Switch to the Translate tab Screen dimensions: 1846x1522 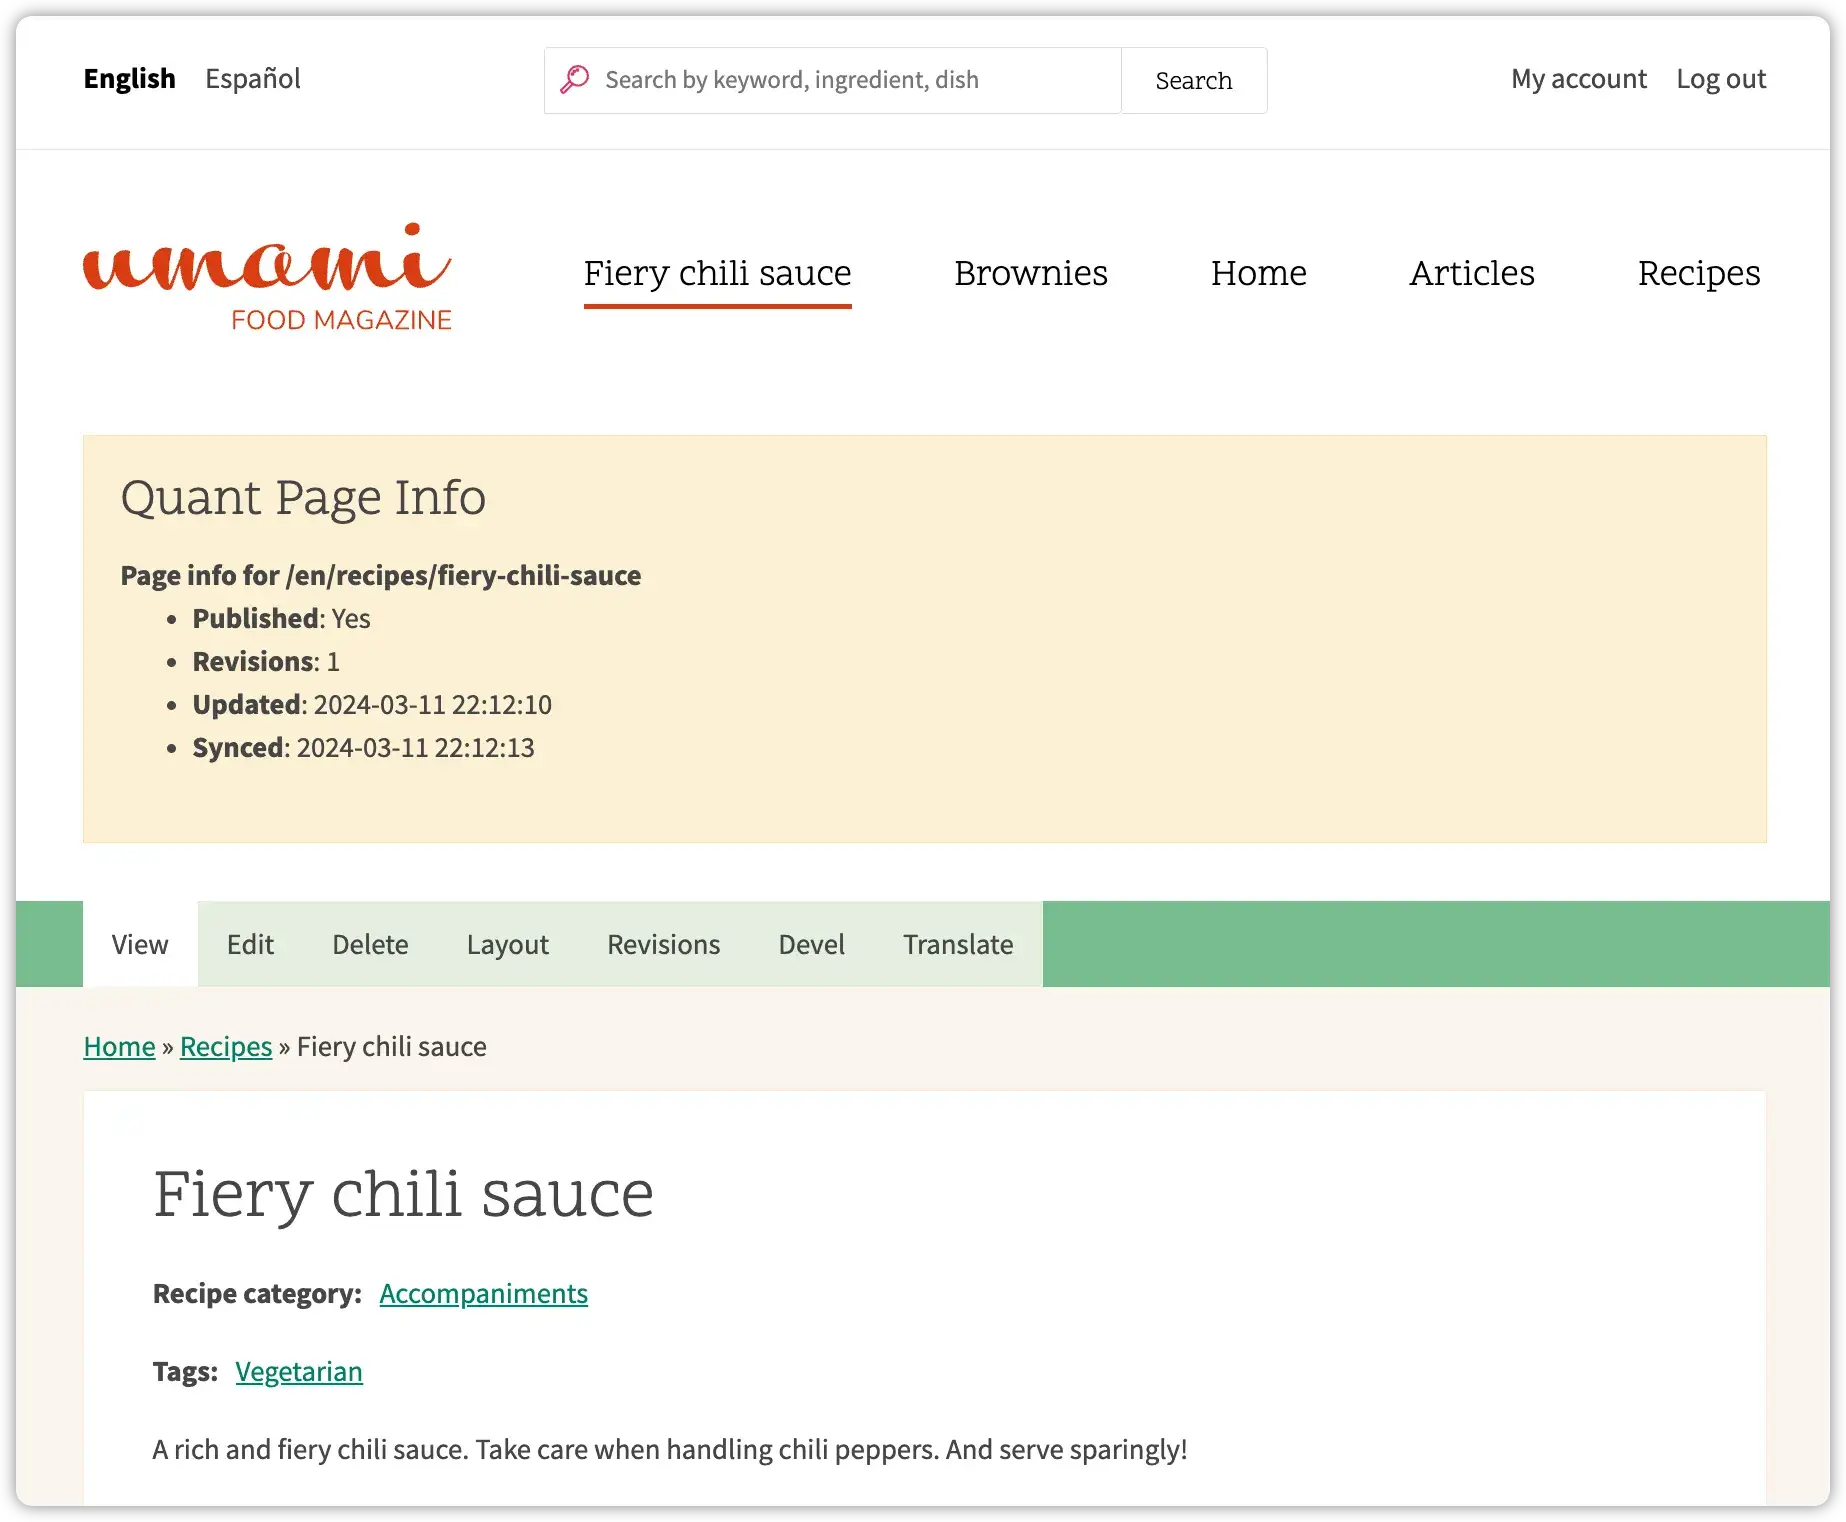pyautogui.click(x=957, y=944)
